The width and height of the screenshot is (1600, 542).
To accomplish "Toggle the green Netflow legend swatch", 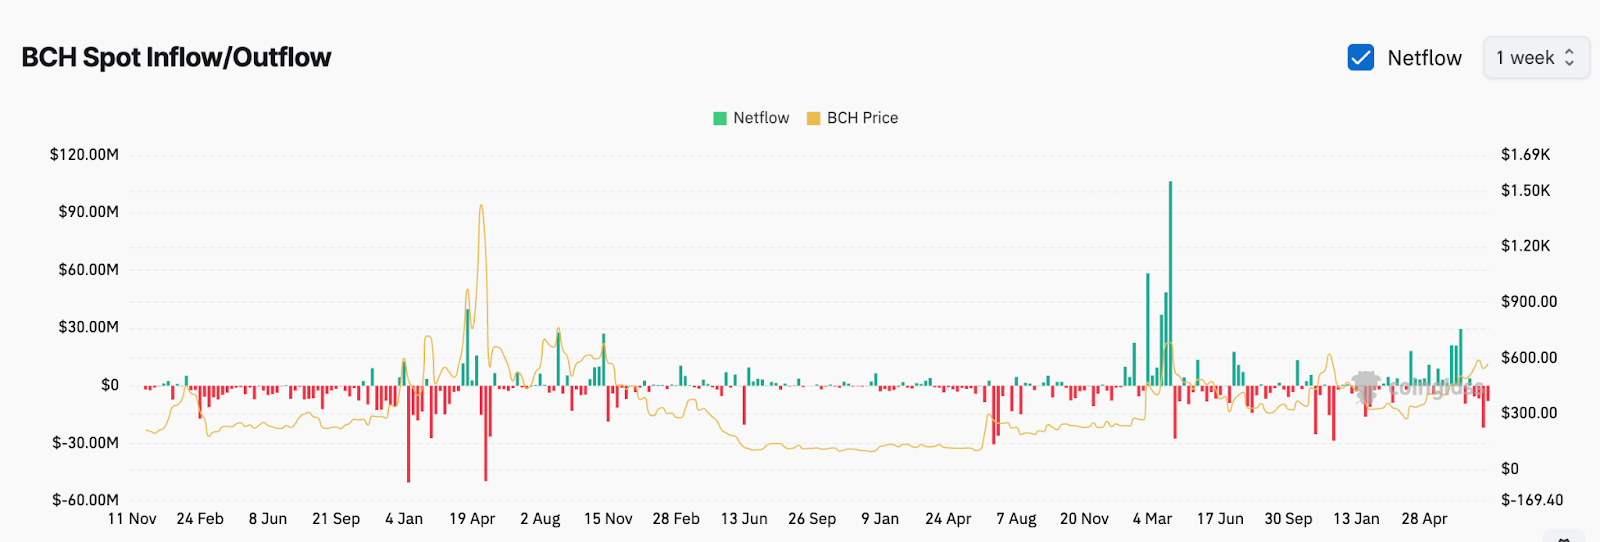I will point(720,118).
